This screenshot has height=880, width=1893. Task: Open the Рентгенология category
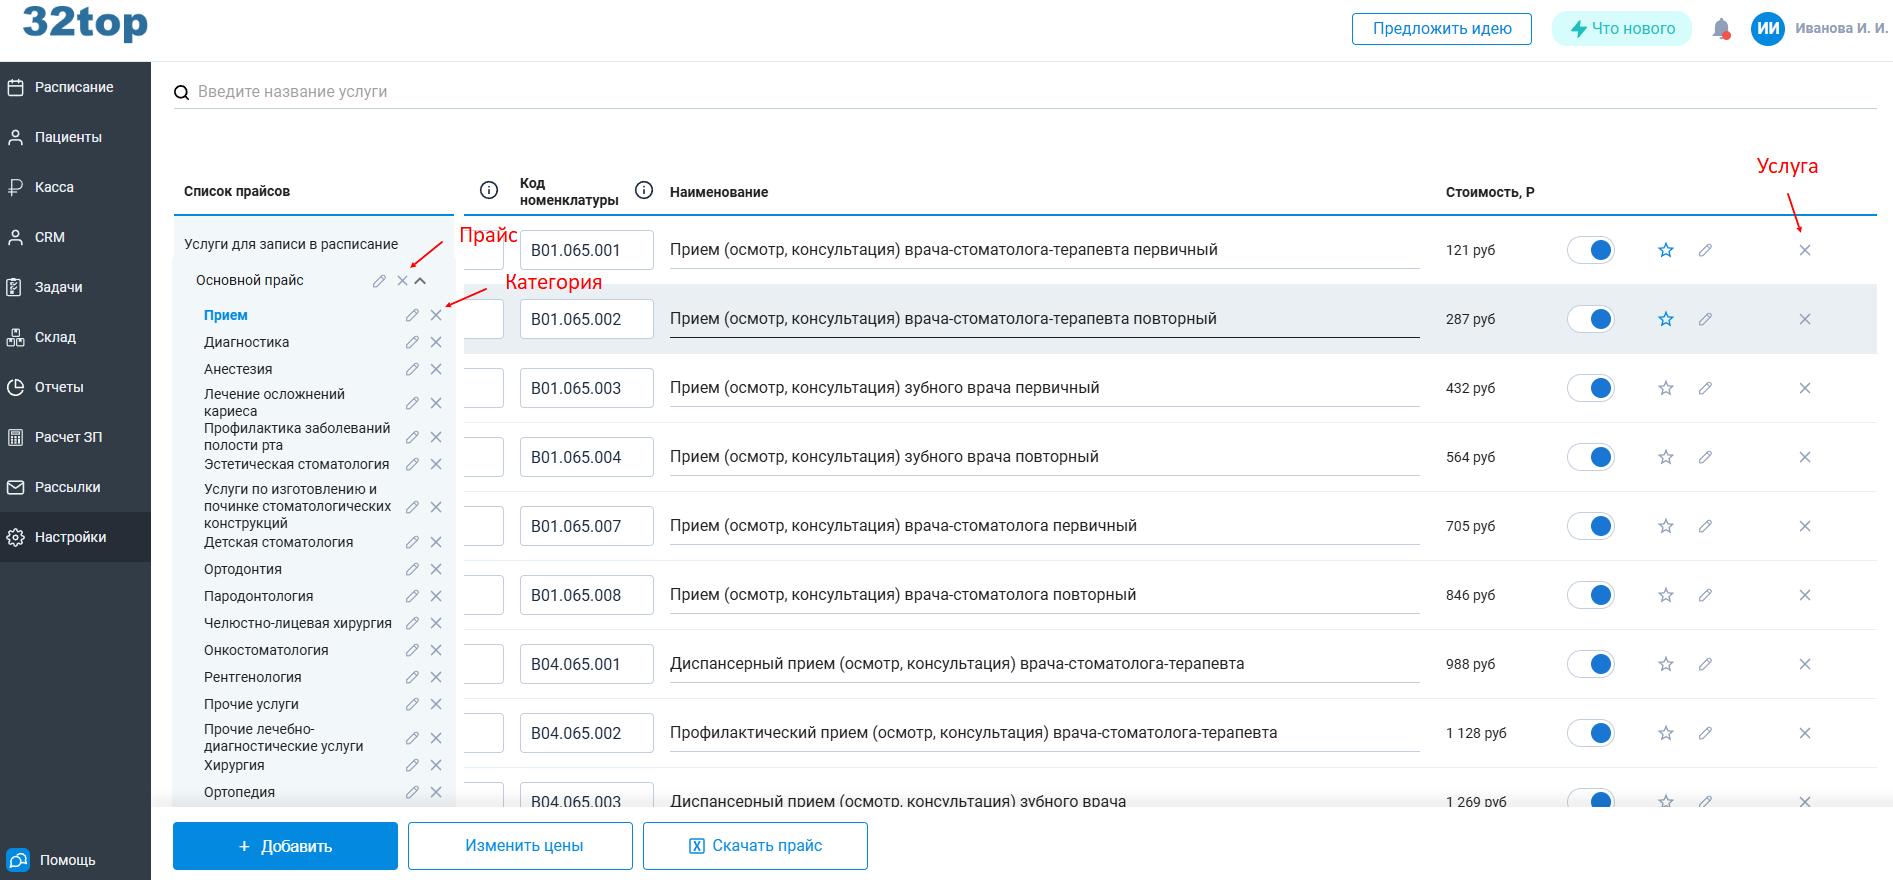point(252,677)
